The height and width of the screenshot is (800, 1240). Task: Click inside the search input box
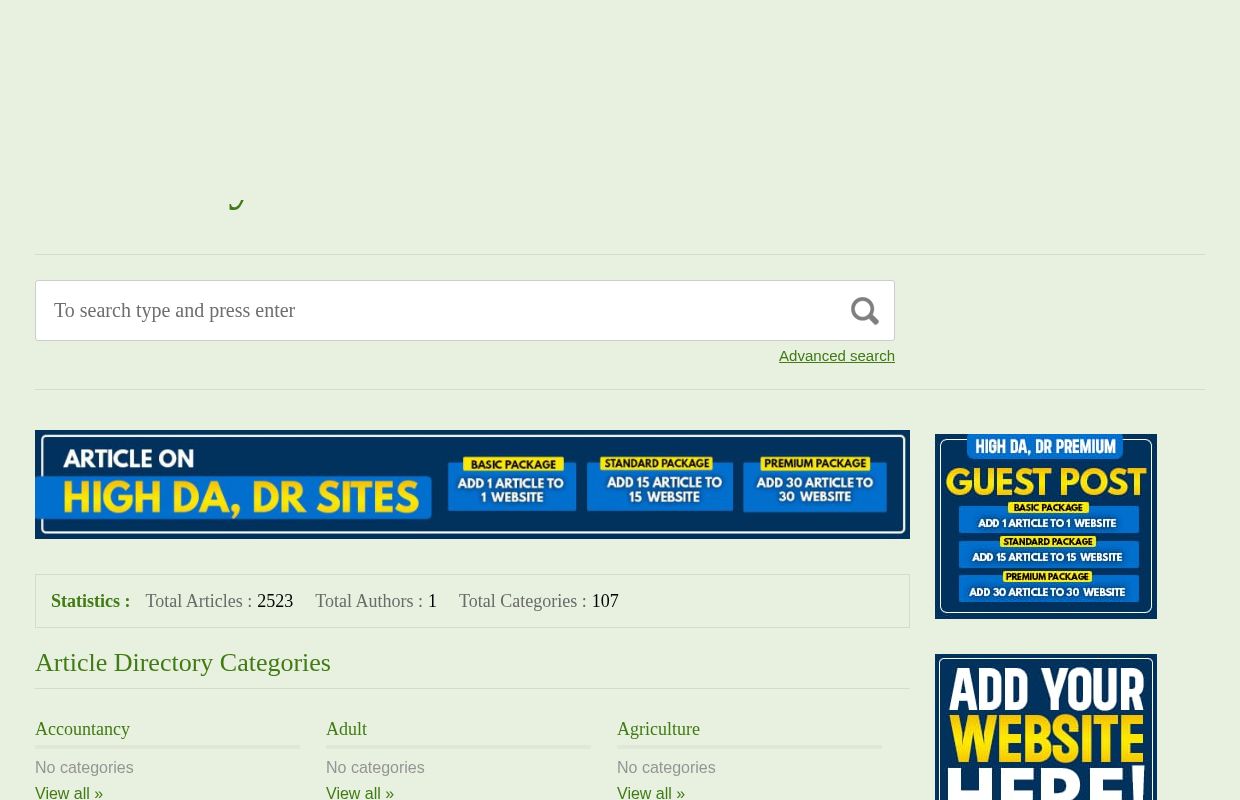[440, 310]
